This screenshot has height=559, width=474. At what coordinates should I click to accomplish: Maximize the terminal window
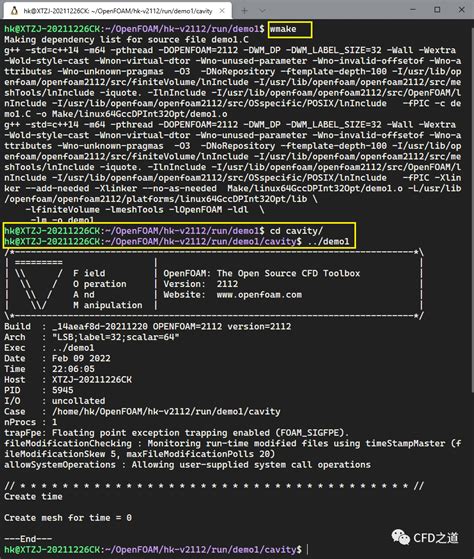coord(437,10)
